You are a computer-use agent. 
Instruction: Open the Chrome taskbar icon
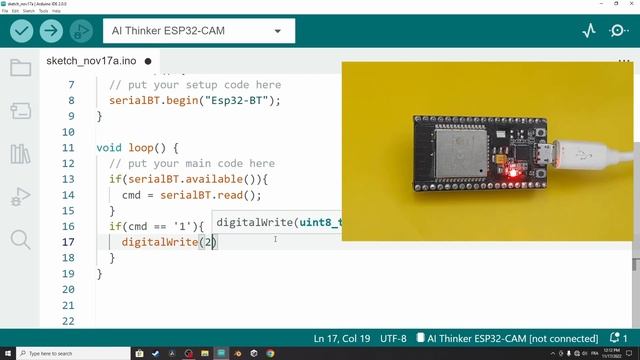point(270,353)
